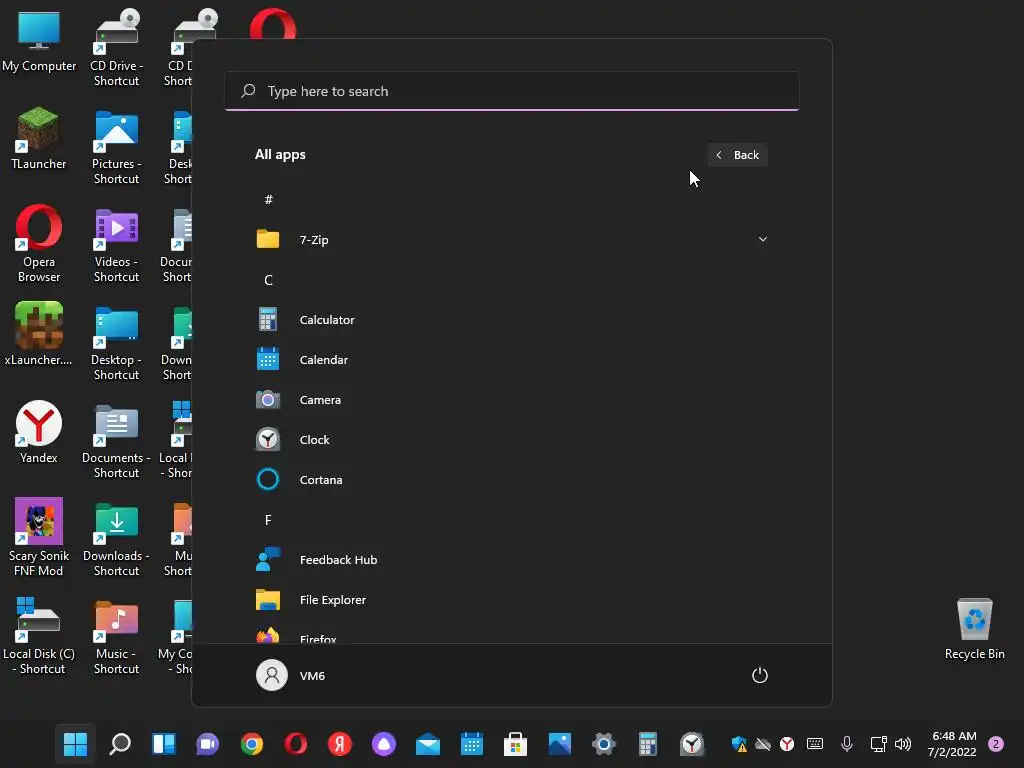The image size is (1024, 768).
Task: Jump to letters via the '#' header
Action: click(x=268, y=200)
